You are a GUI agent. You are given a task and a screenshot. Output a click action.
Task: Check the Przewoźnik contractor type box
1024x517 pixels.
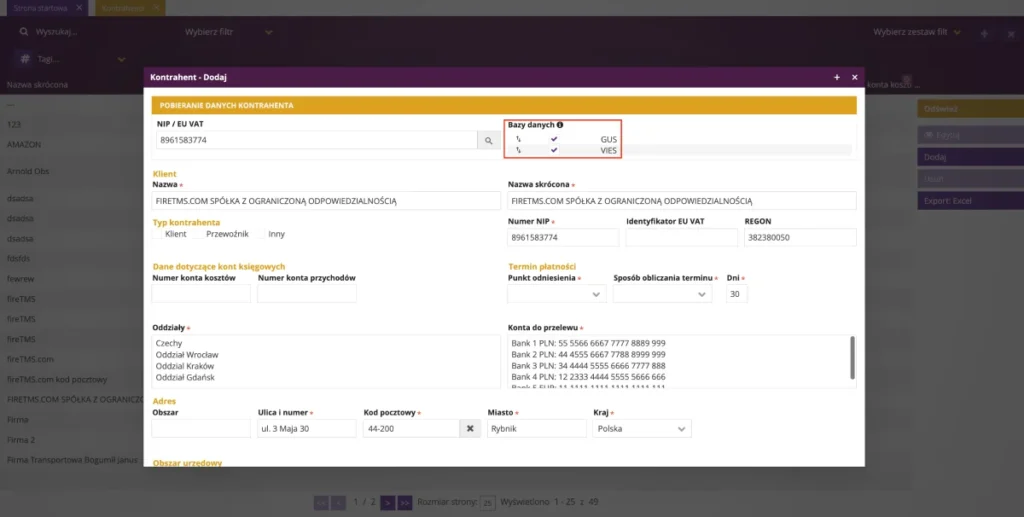[198, 234]
